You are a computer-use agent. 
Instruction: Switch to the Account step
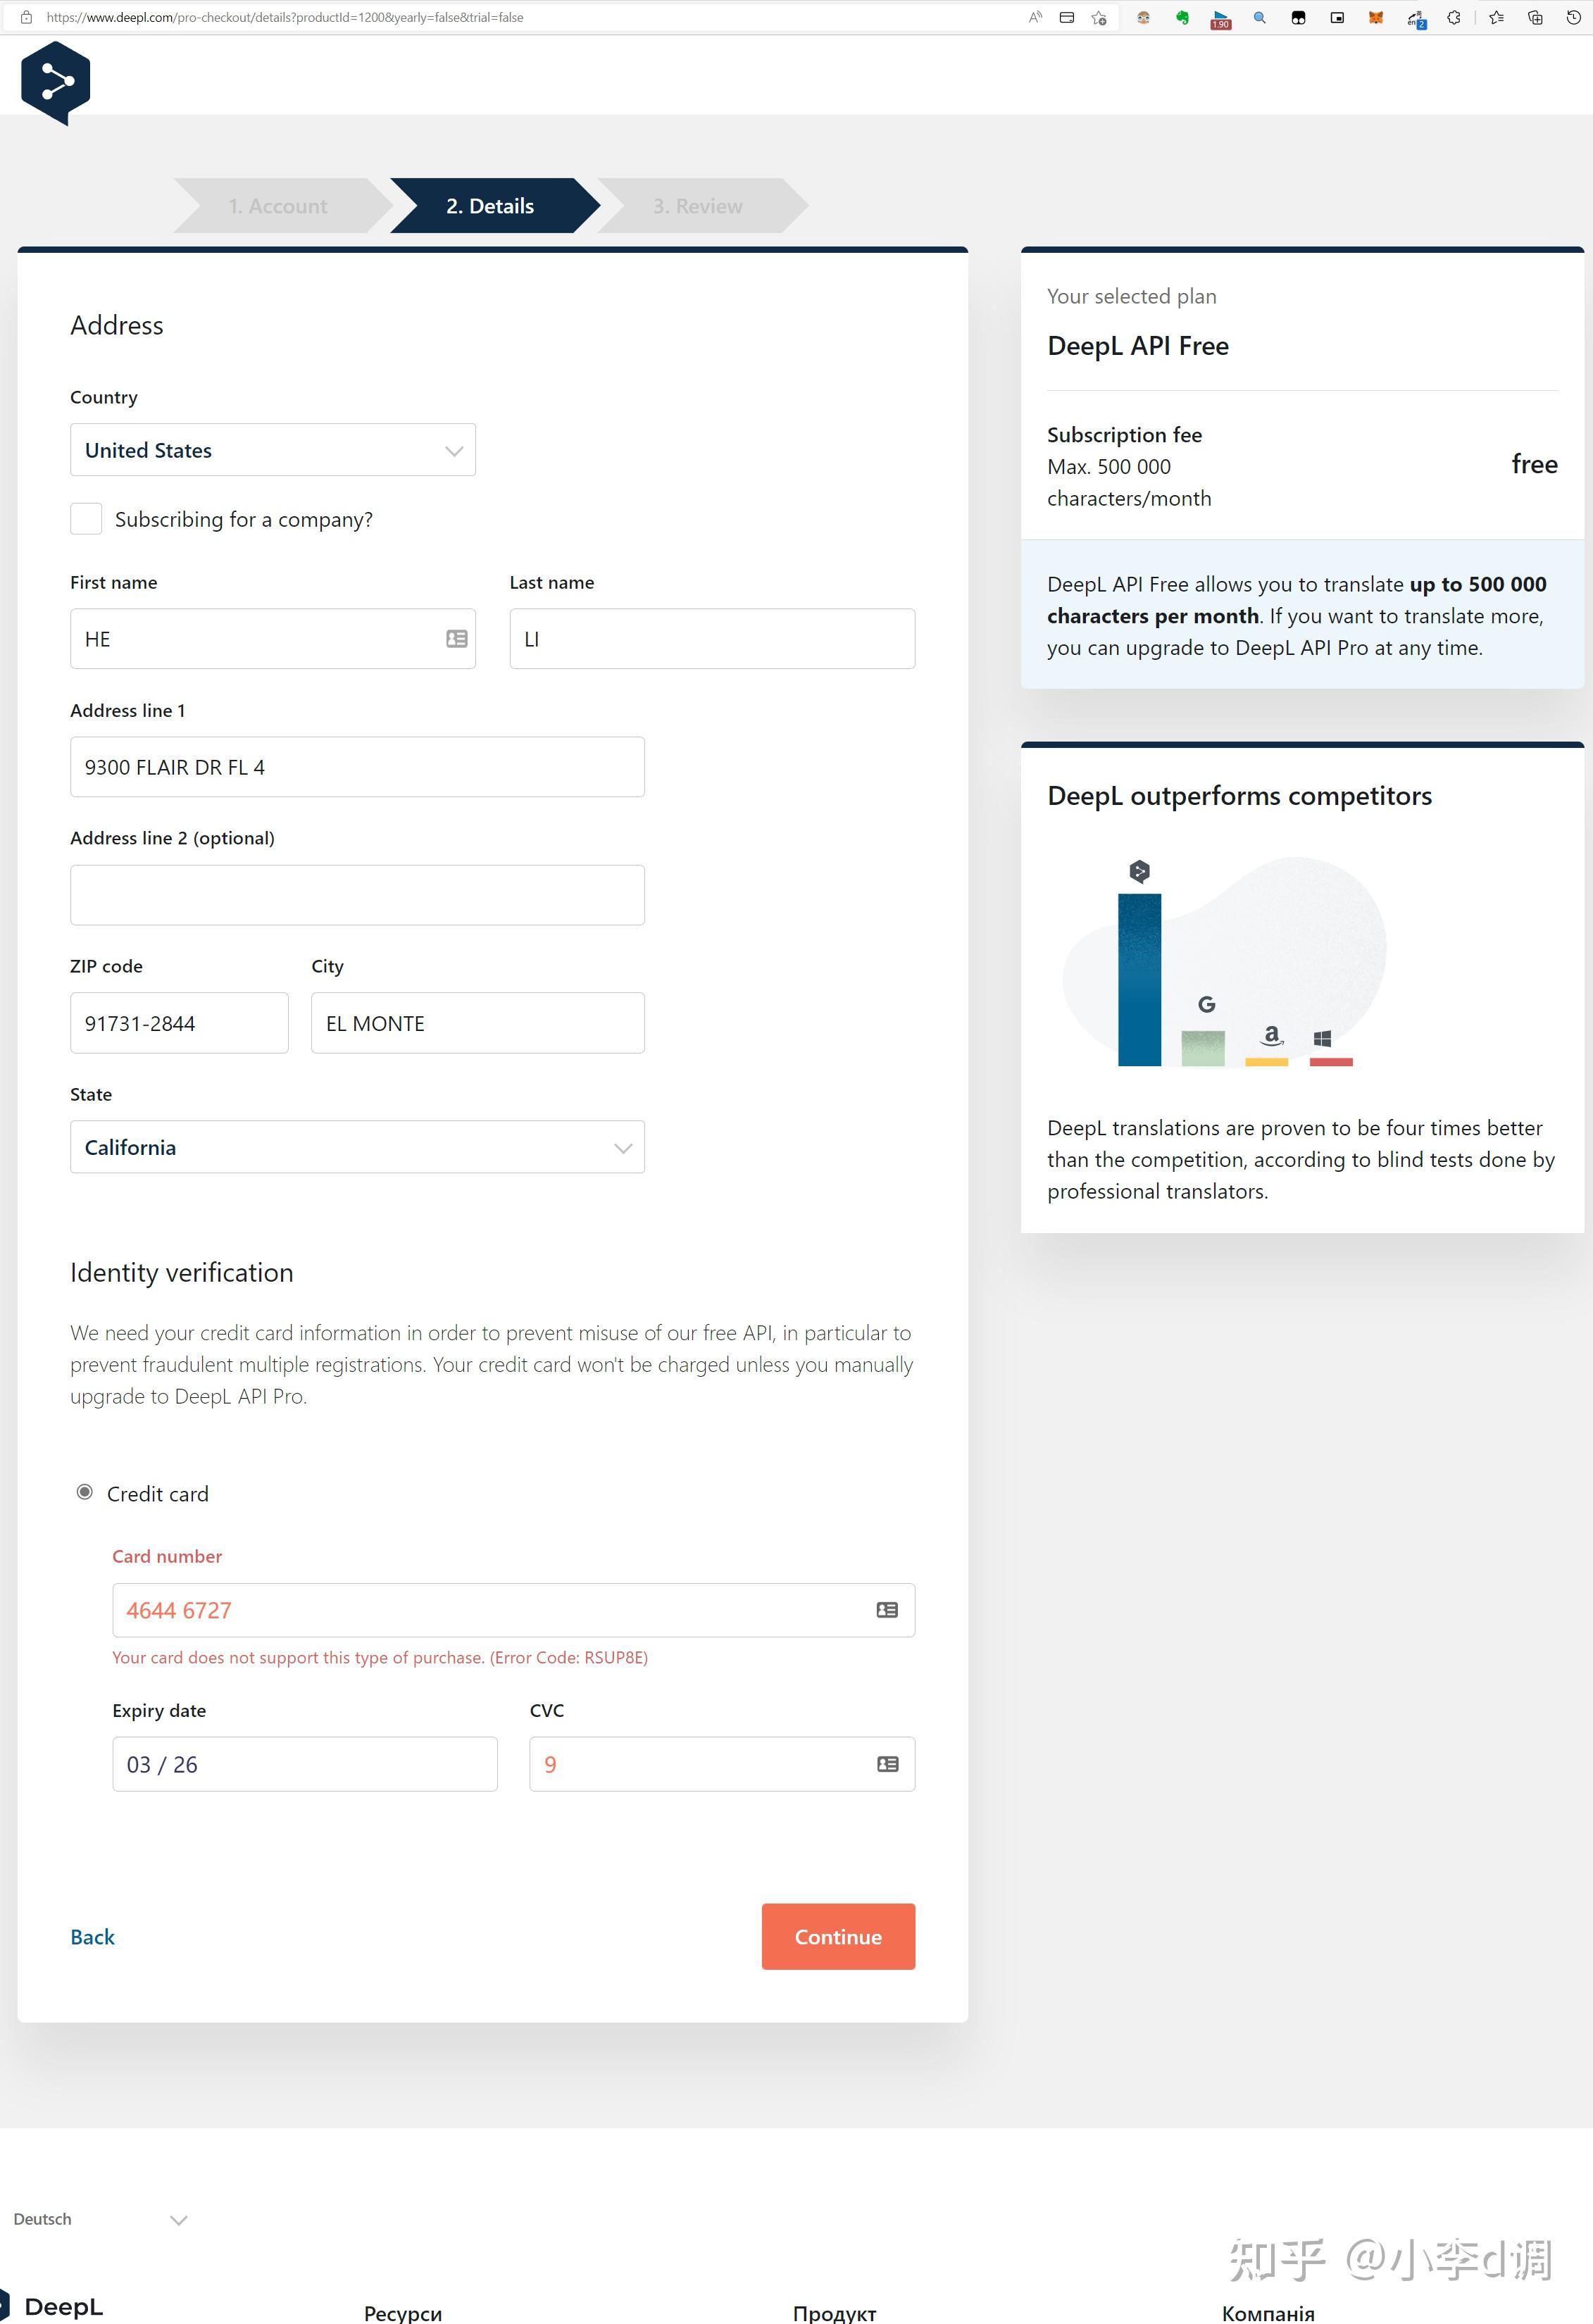[x=278, y=205]
